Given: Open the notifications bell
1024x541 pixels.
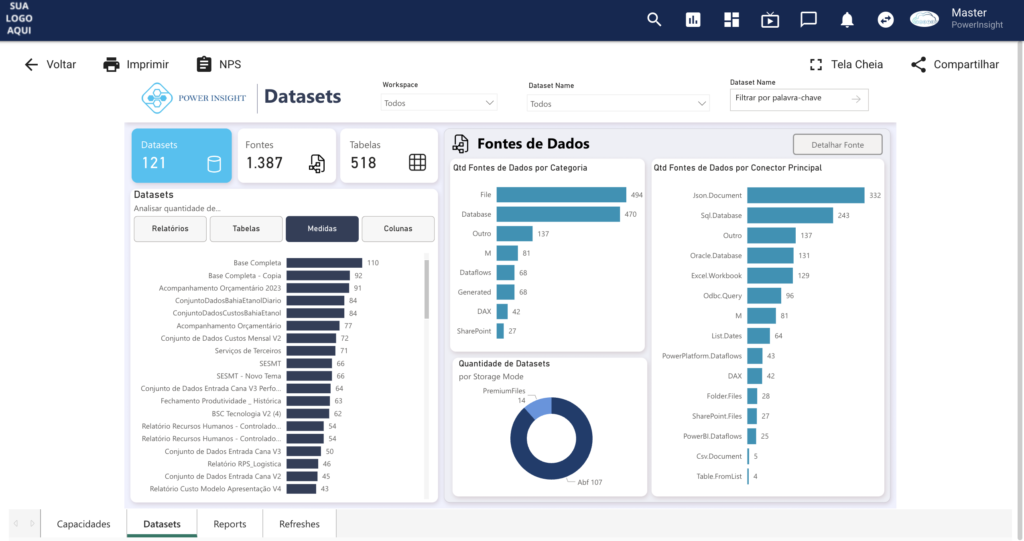Looking at the screenshot, I should point(847,20).
